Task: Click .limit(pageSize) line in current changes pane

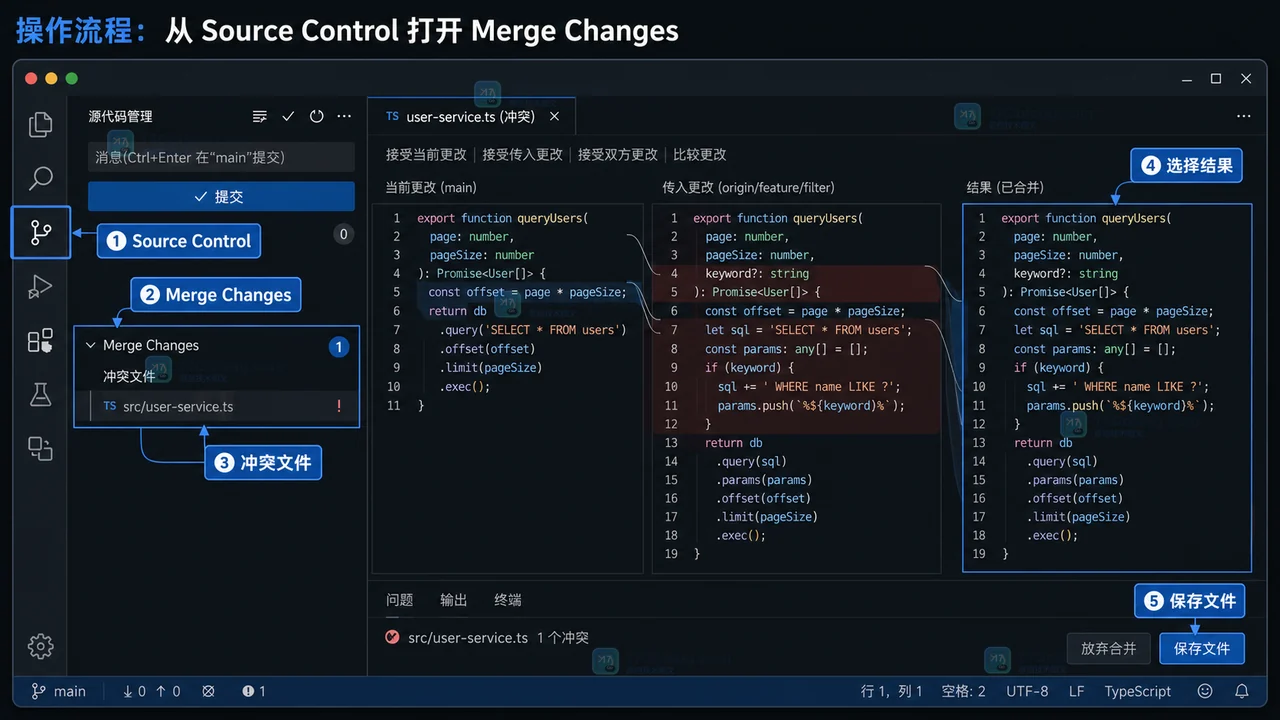Action: click(x=490, y=367)
